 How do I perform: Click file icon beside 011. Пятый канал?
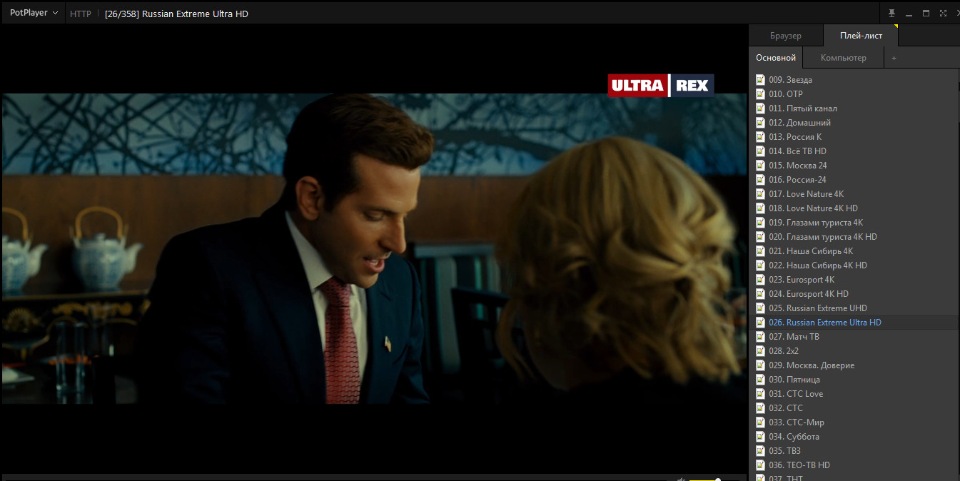tap(760, 108)
